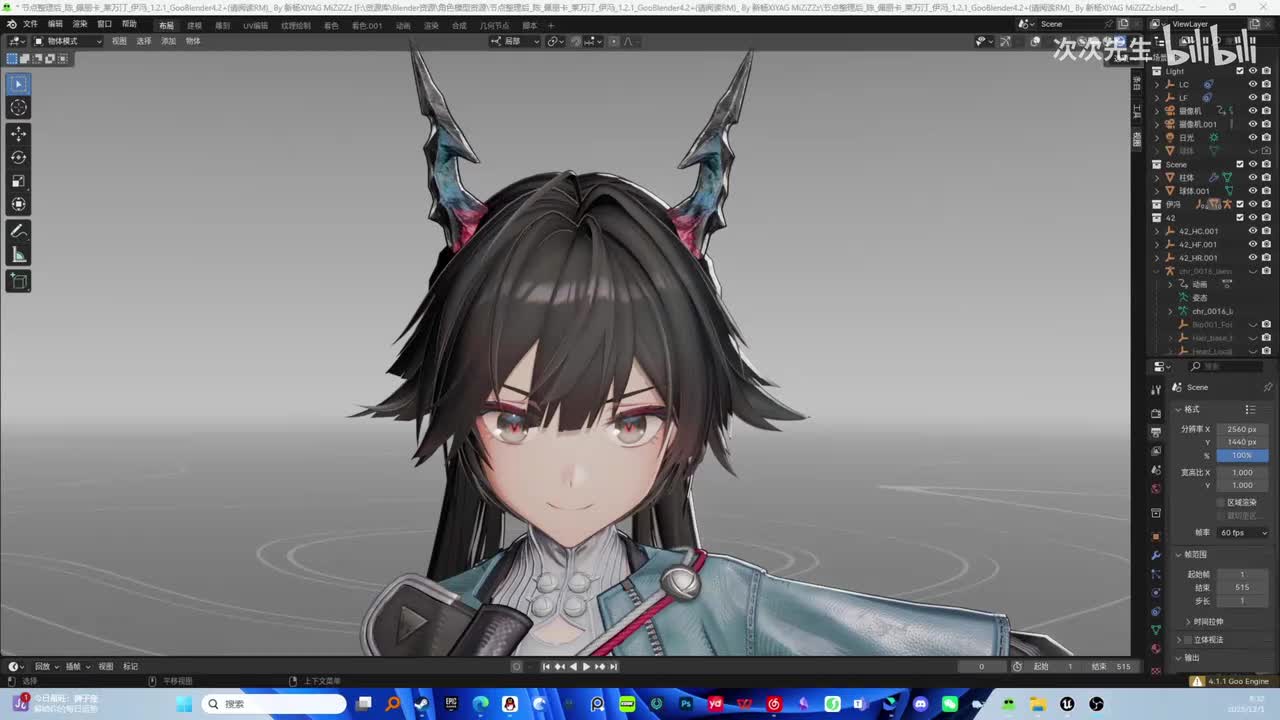This screenshot has height=720, width=1280.
Task: Click the end frame 515 field
Action: tap(1242, 587)
